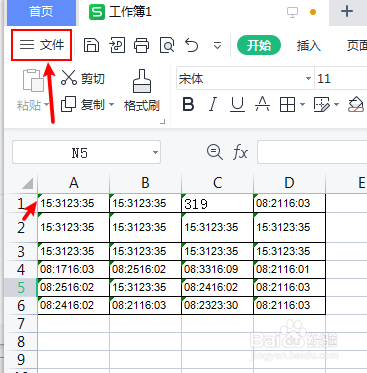Click the zoom magnifier icon near formula bar
The height and width of the screenshot is (373, 367).
click(214, 152)
